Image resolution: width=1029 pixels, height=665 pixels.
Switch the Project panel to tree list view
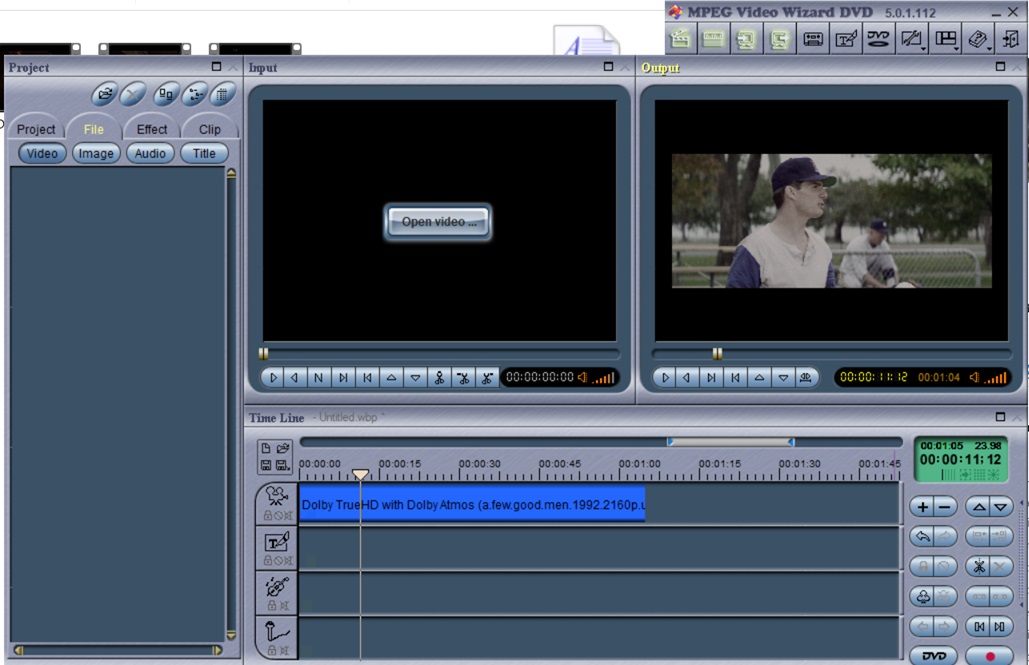[x=195, y=95]
